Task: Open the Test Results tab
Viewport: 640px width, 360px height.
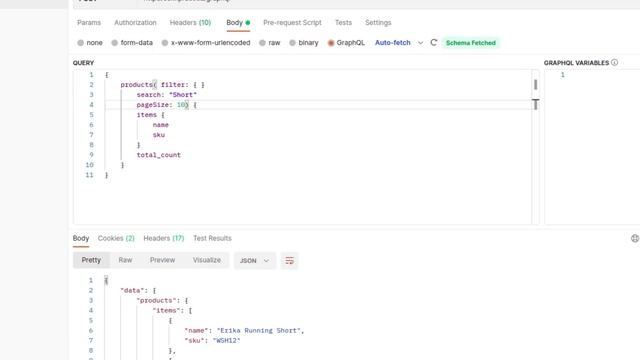Action: 212,238
